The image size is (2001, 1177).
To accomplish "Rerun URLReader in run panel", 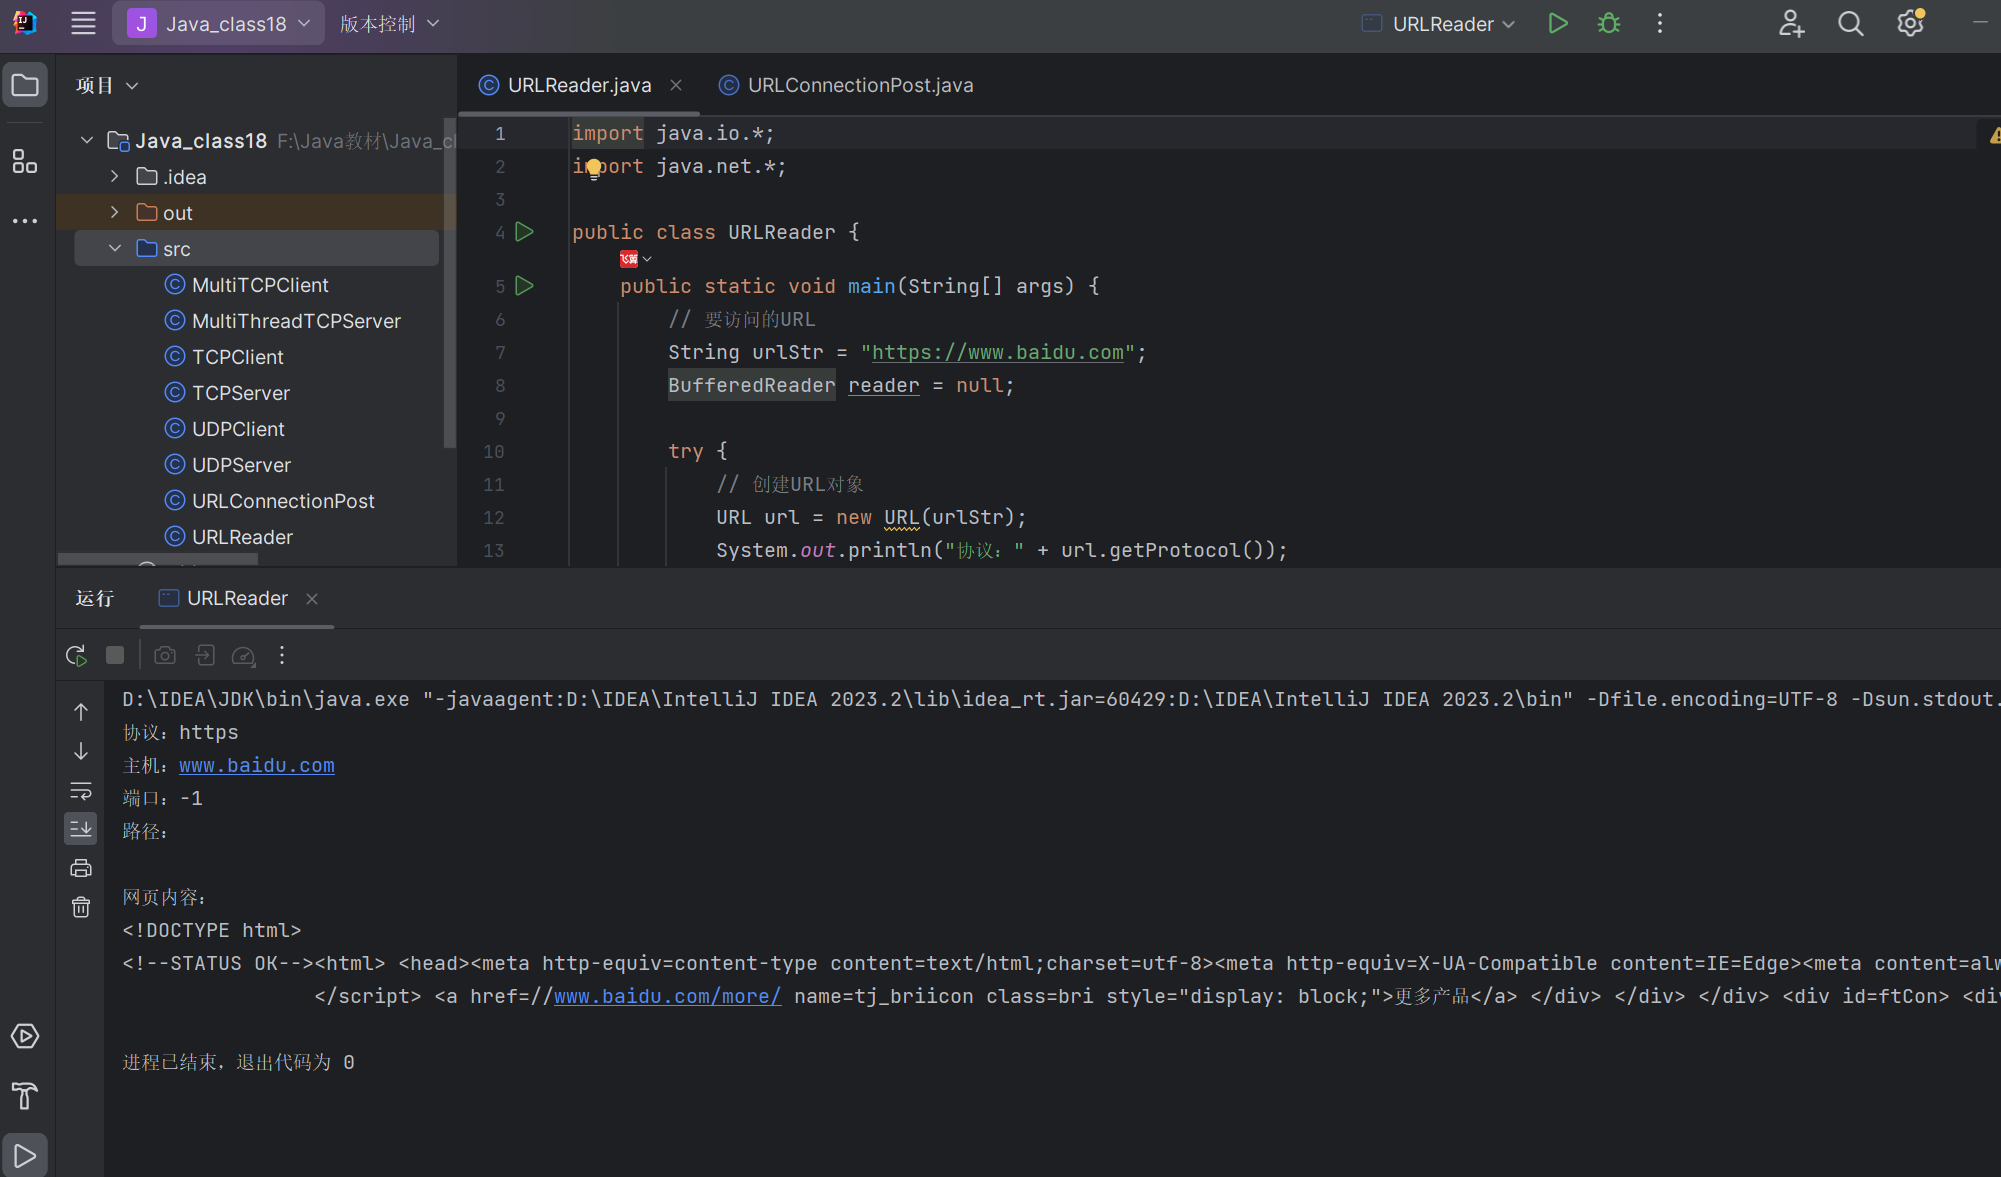I will pos(76,655).
